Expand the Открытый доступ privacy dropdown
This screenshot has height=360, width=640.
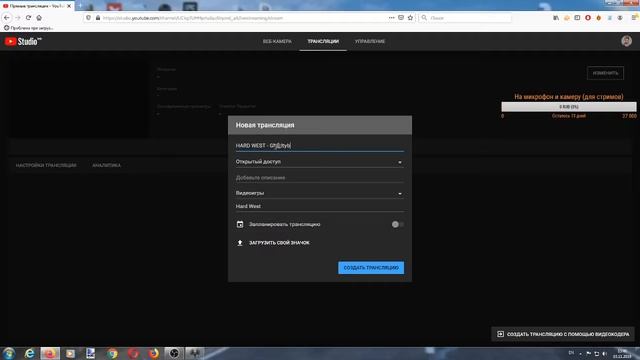[x=320, y=162]
